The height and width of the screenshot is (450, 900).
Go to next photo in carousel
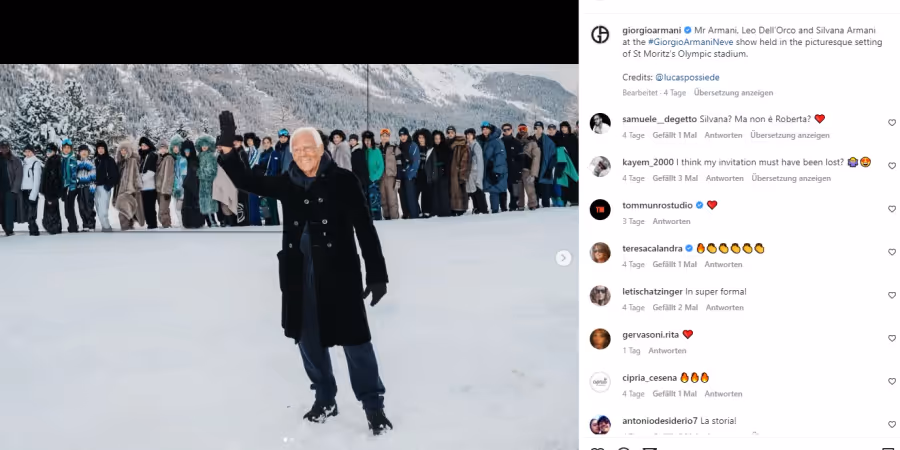click(x=563, y=258)
